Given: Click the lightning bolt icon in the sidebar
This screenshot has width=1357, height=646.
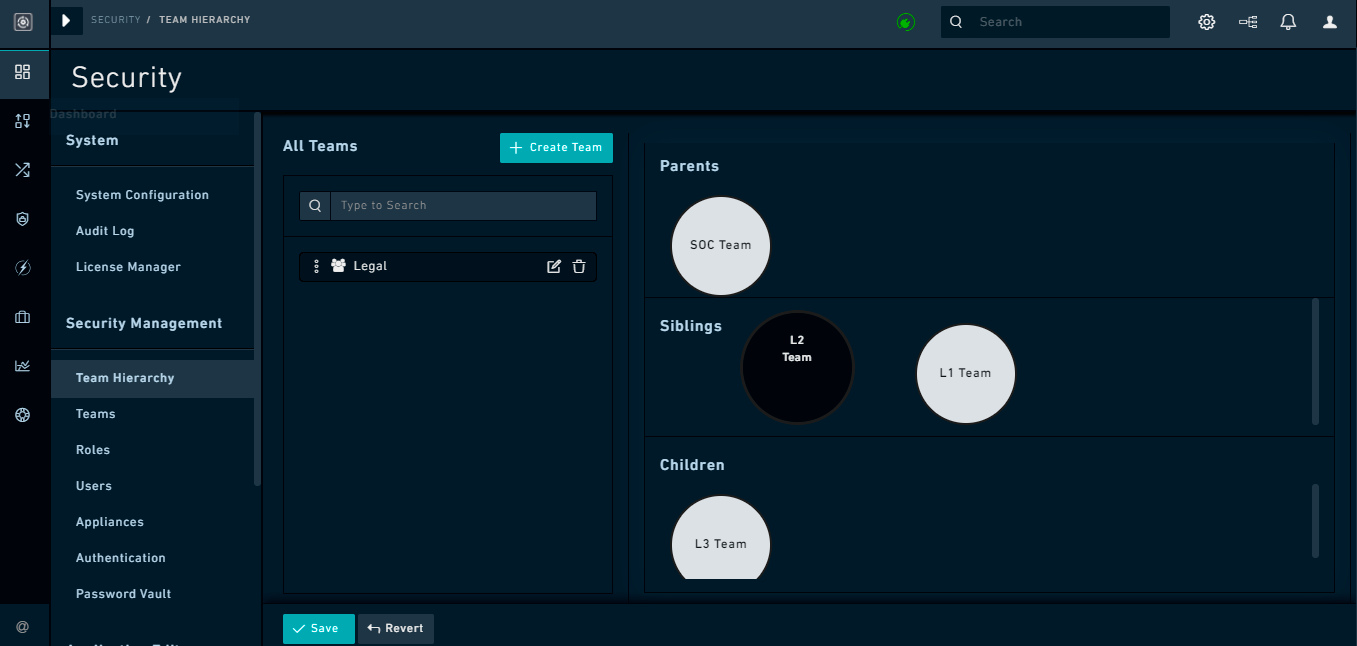Looking at the screenshot, I should point(23,267).
